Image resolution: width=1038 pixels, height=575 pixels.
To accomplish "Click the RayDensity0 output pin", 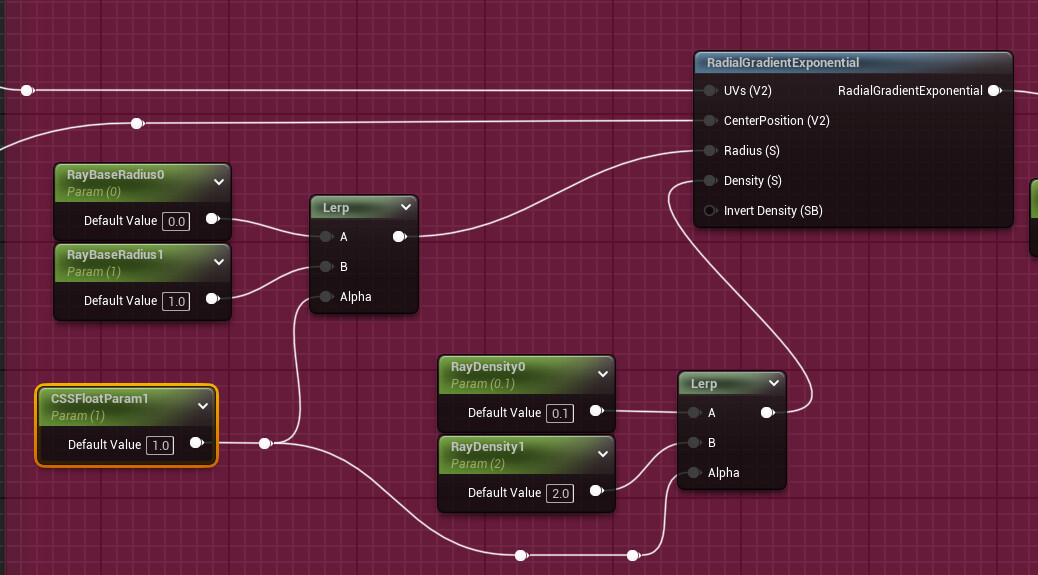I will (x=596, y=410).
